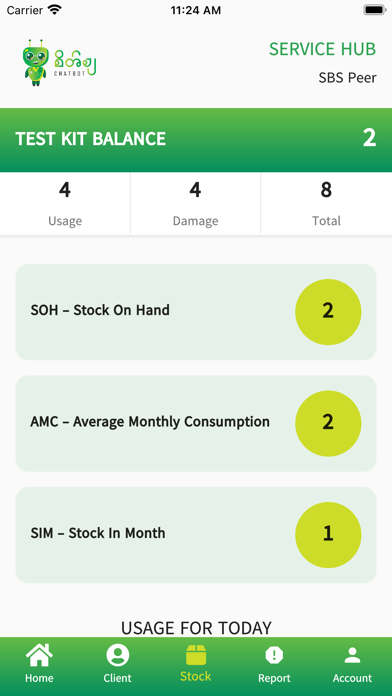Screen dimensions: 392x696
Task: Tap the Usage count cell
Action: 65,203
